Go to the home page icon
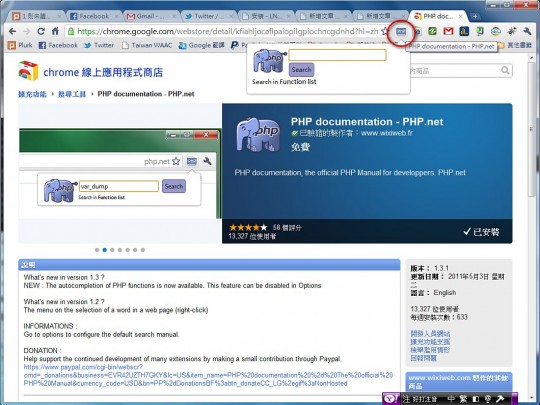The image size is (540, 405). pos(55,31)
